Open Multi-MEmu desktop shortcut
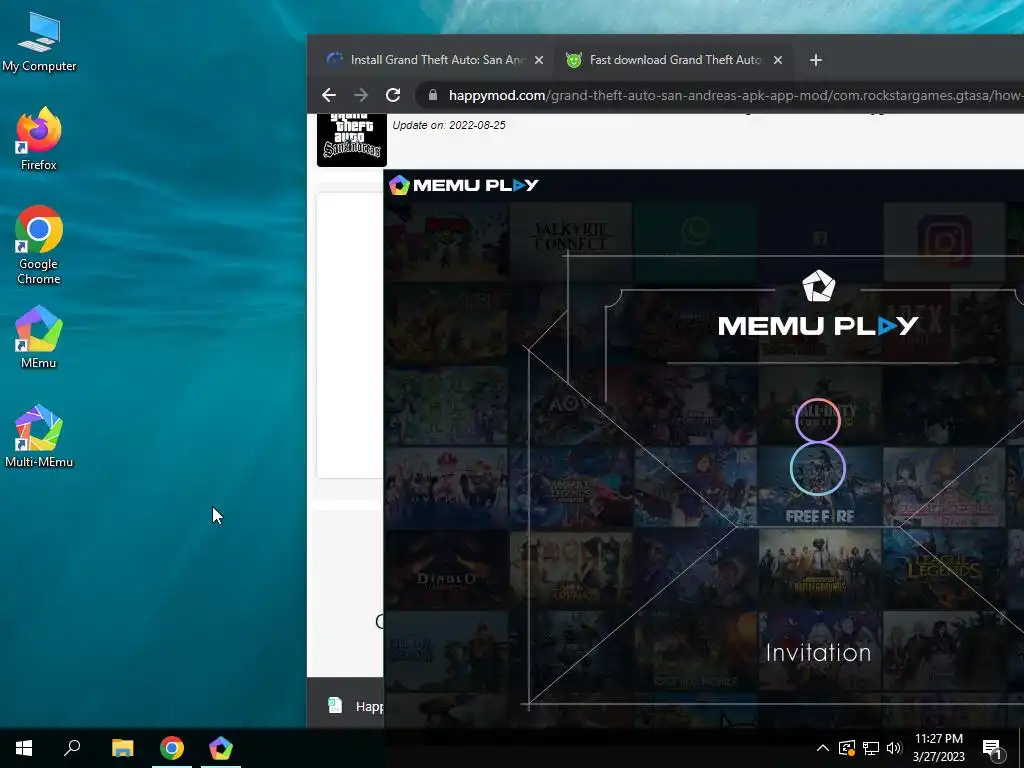The image size is (1024, 768). [39, 436]
